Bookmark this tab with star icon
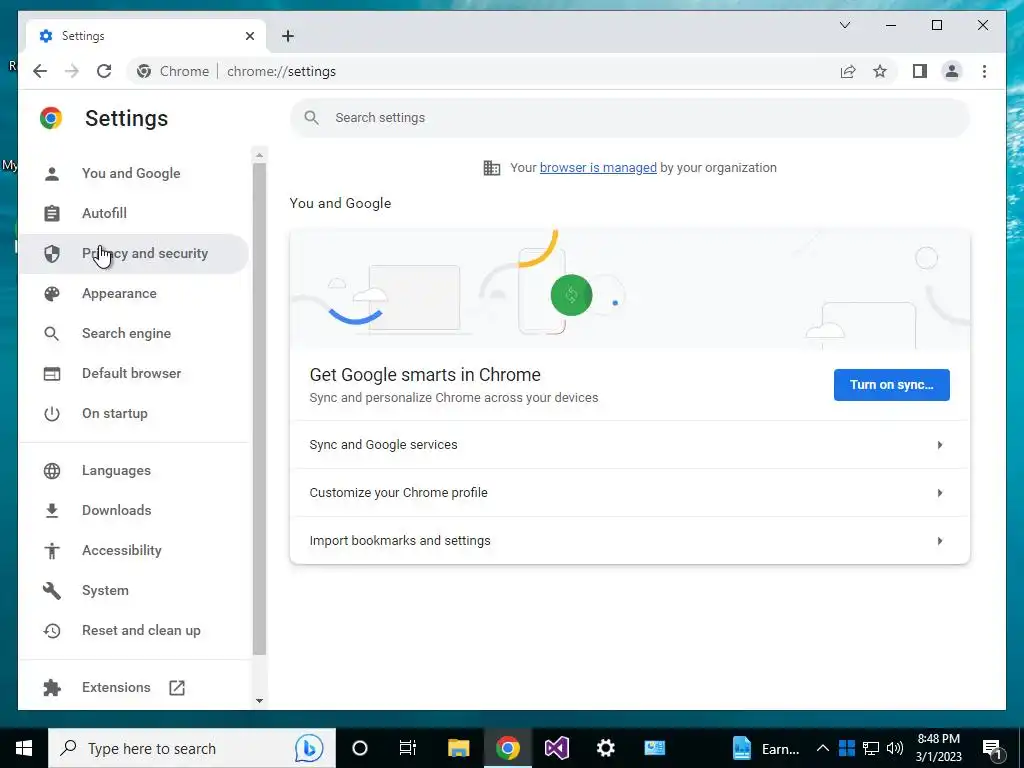The height and width of the screenshot is (768, 1024). click(880, 71)
